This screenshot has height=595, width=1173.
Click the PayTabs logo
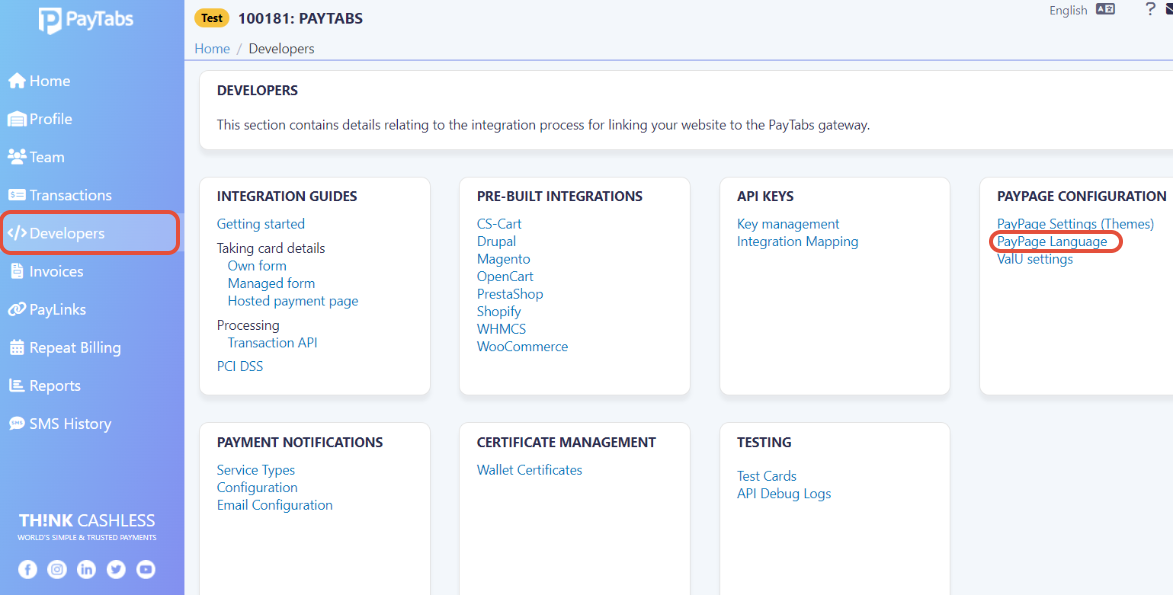86,20
